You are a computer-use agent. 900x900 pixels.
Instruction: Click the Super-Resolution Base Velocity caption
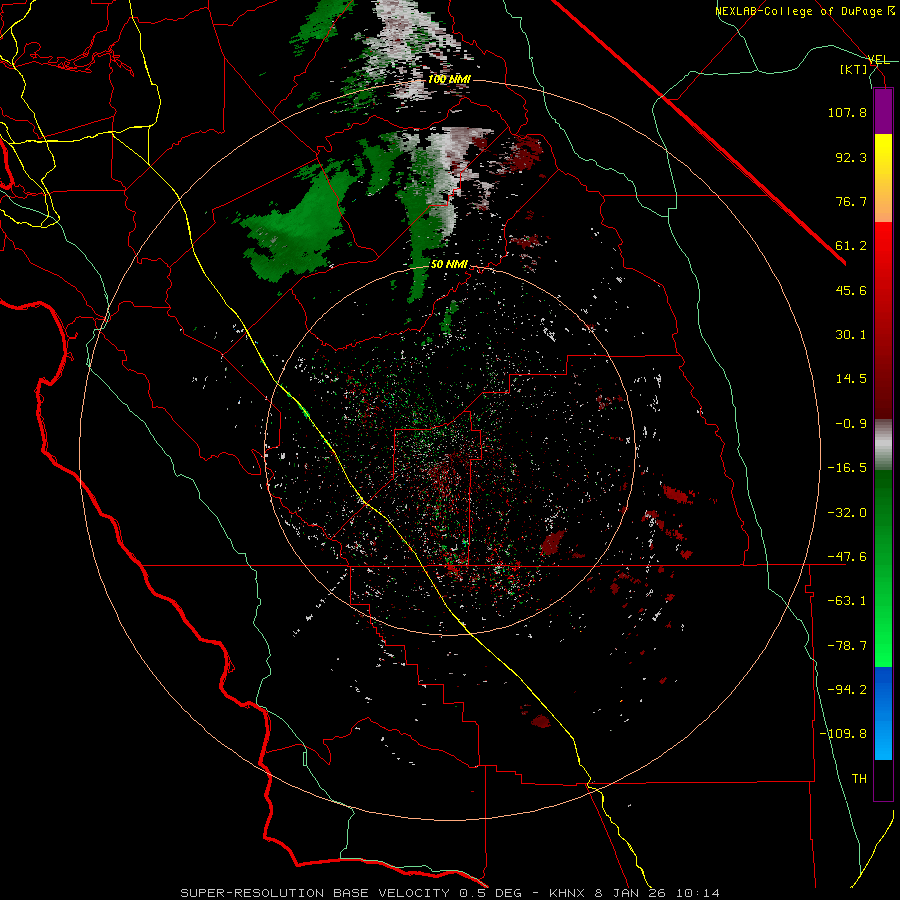point(450,893)
